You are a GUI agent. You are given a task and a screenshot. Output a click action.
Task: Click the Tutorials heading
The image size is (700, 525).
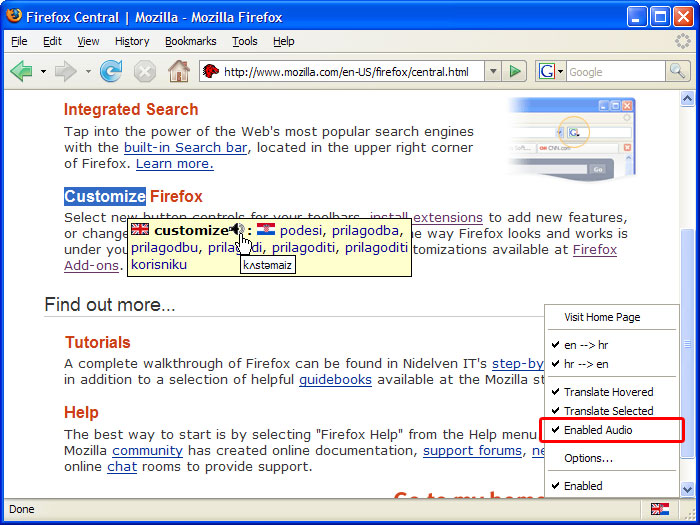tap(97, 342)
